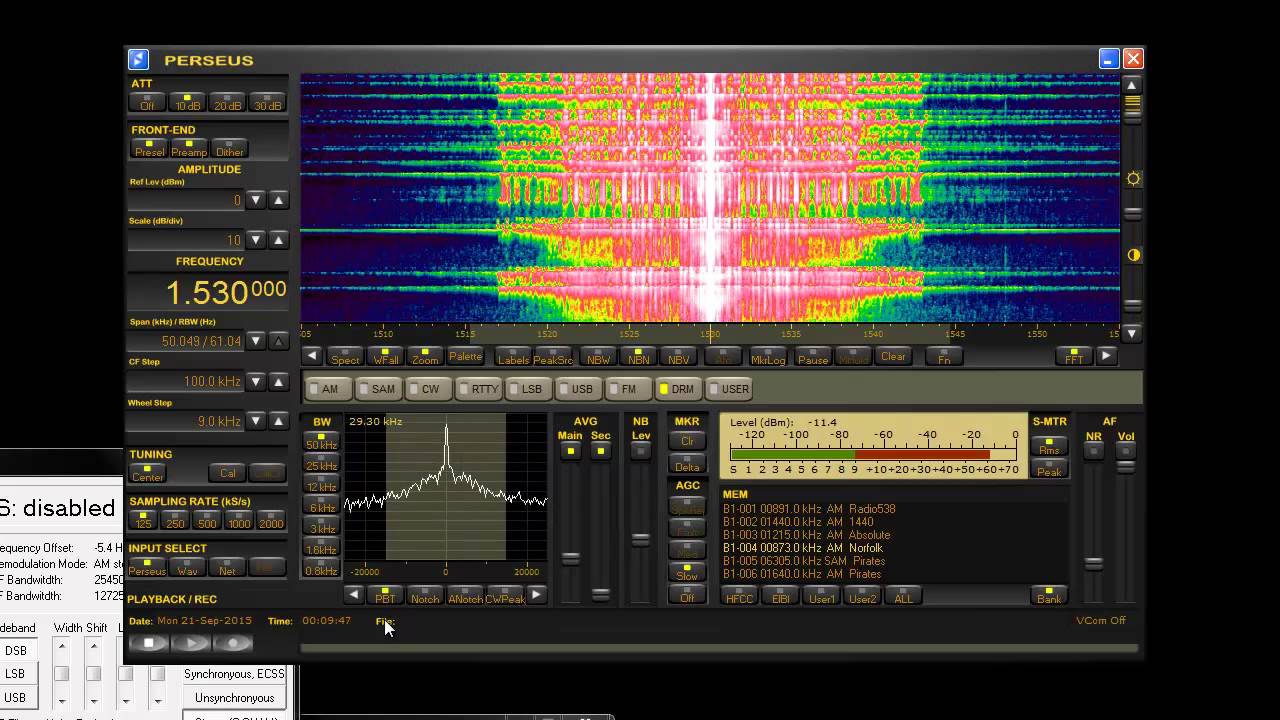Toggle AVG Main averaging indicator

tap(570, 451)
